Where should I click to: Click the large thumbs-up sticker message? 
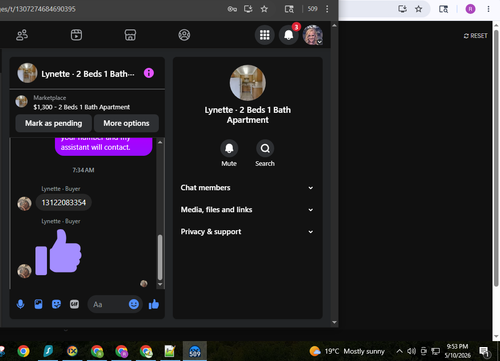pyautogui.click(x=58, y=252)
